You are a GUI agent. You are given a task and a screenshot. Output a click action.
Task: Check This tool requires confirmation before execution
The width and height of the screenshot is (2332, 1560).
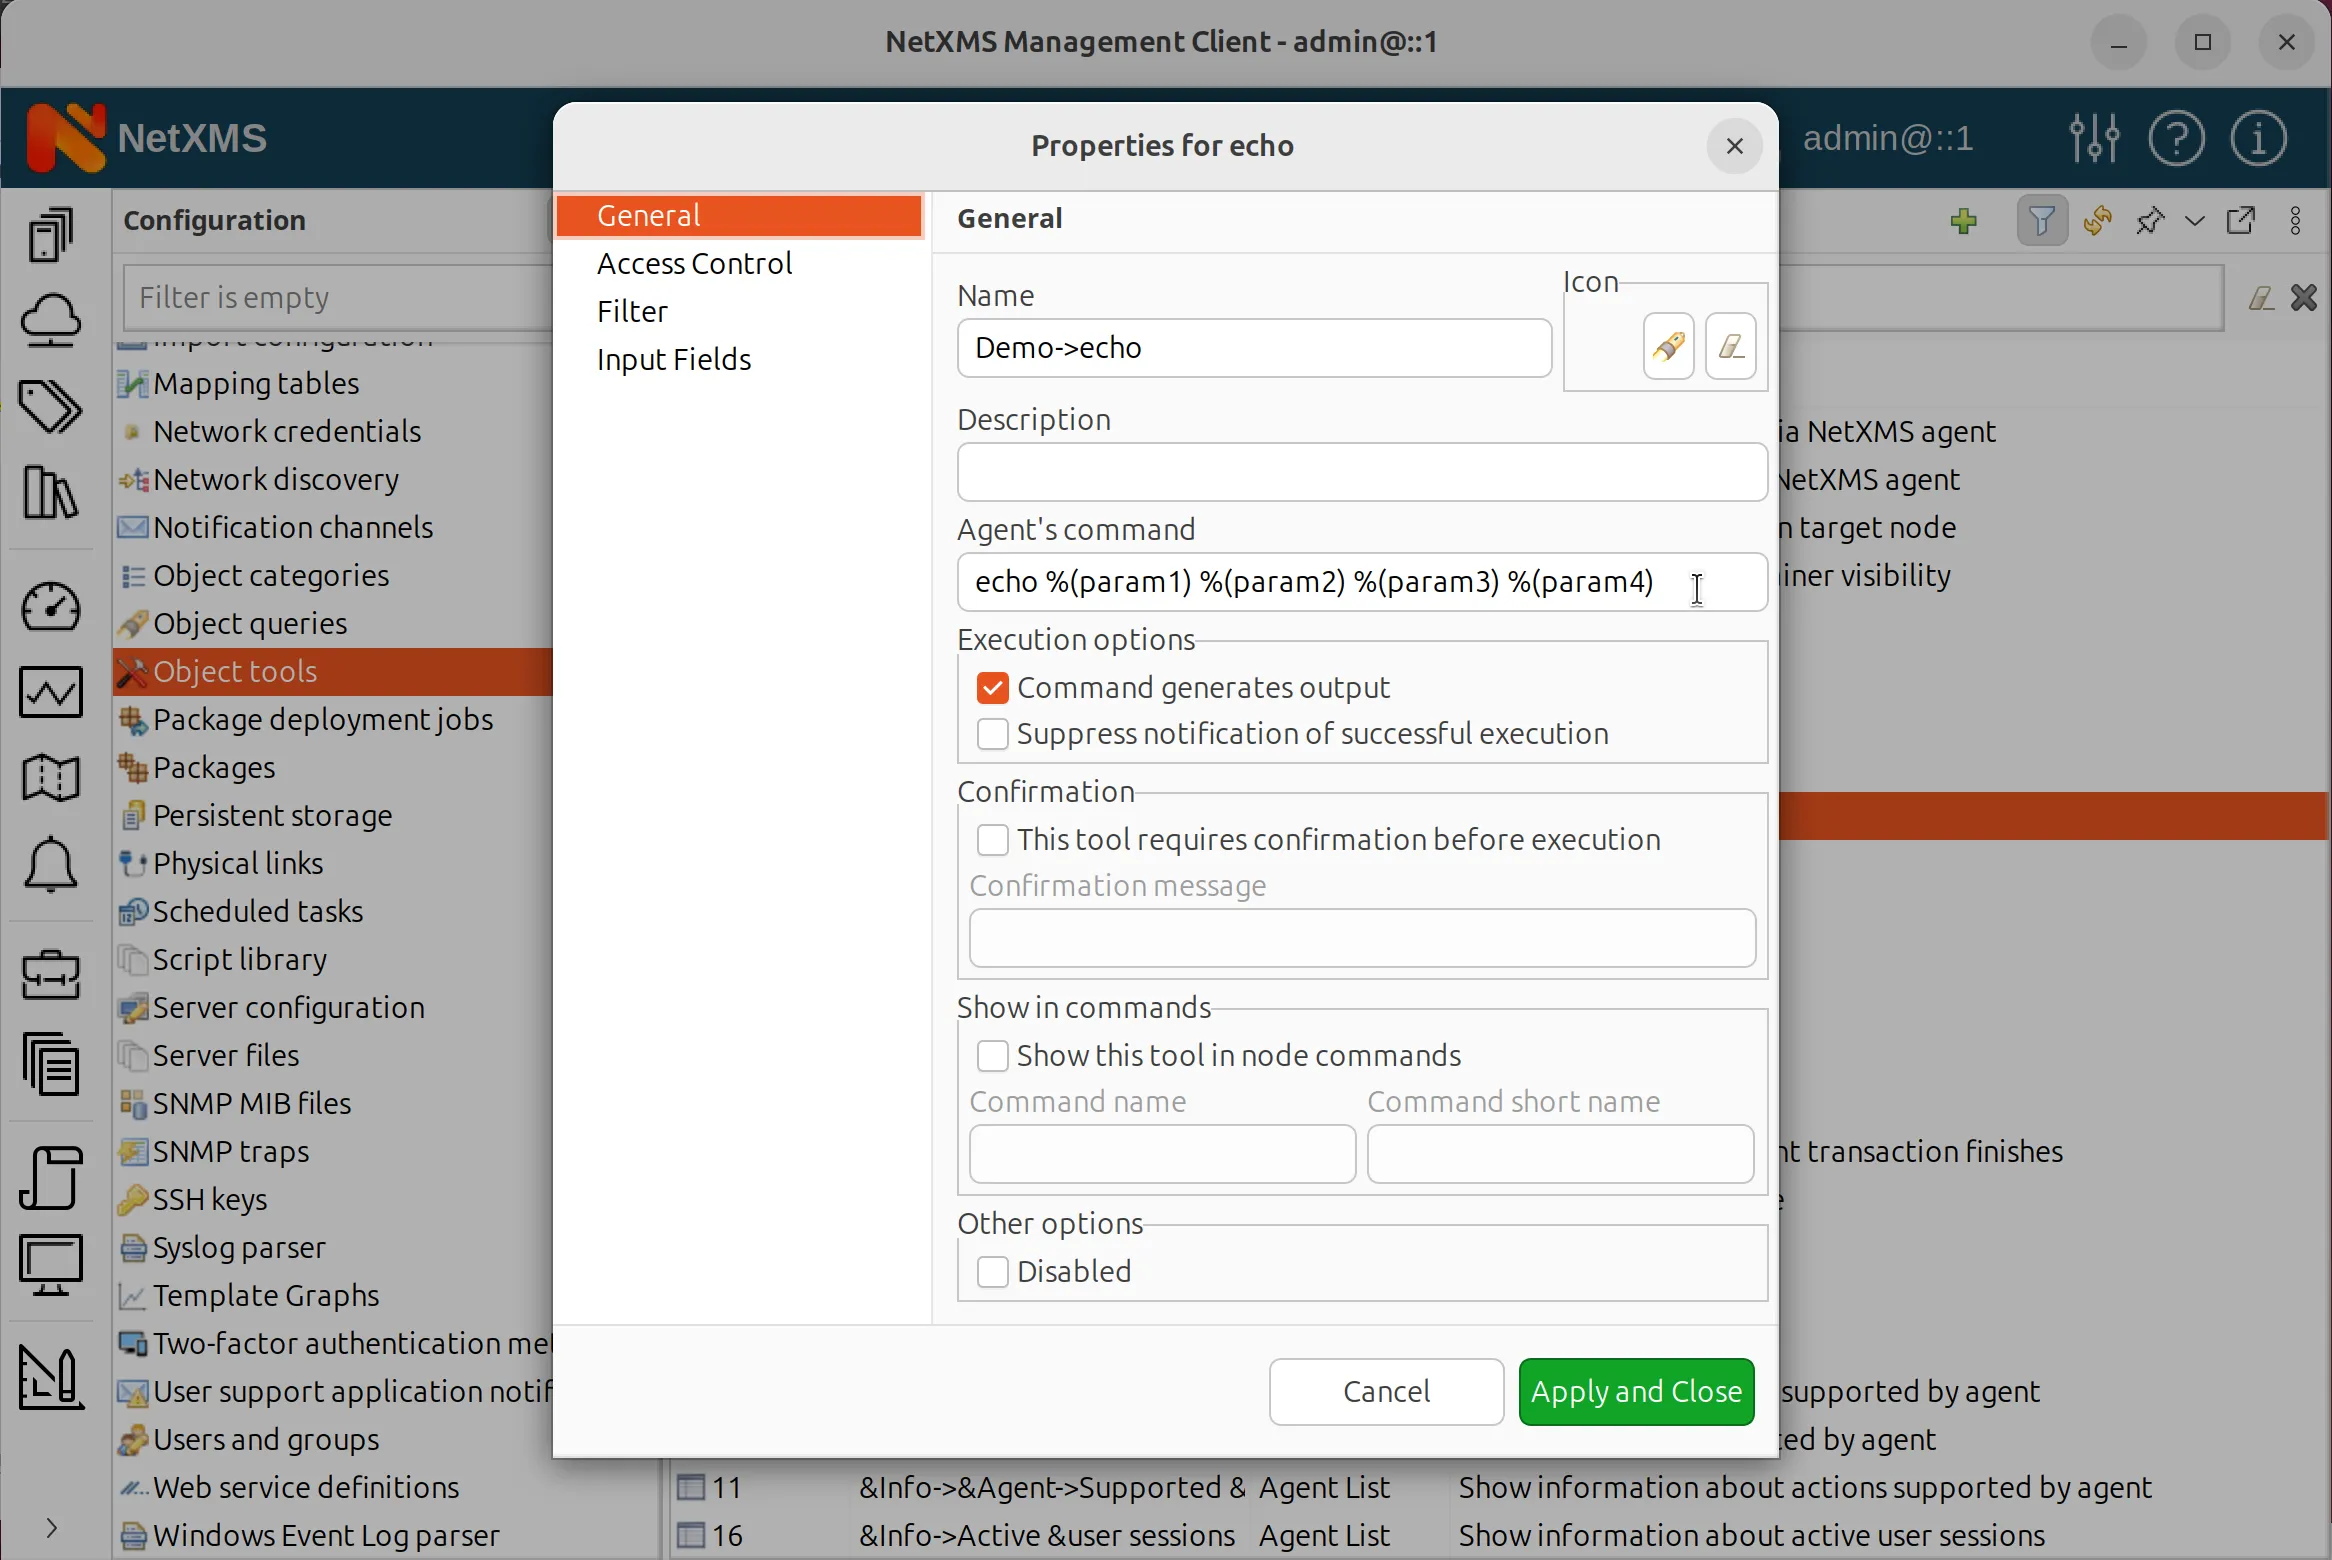[x=992, y=840]
